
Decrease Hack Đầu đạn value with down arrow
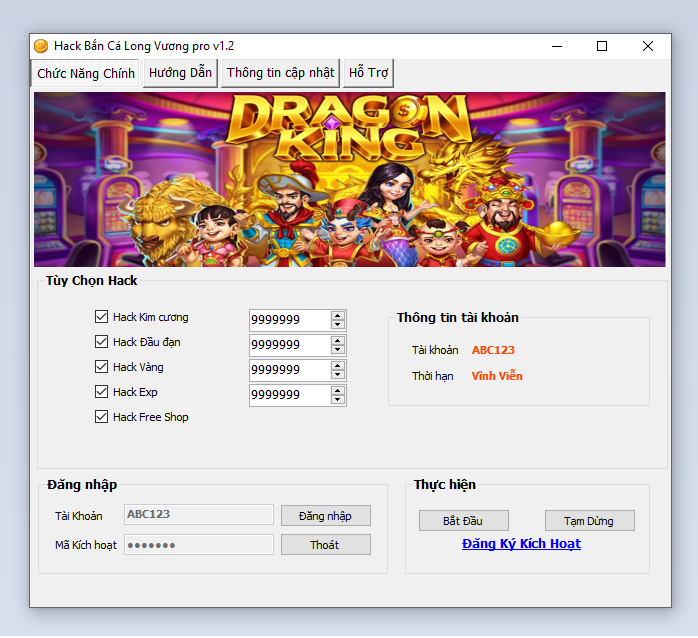(x=338, y=350)
